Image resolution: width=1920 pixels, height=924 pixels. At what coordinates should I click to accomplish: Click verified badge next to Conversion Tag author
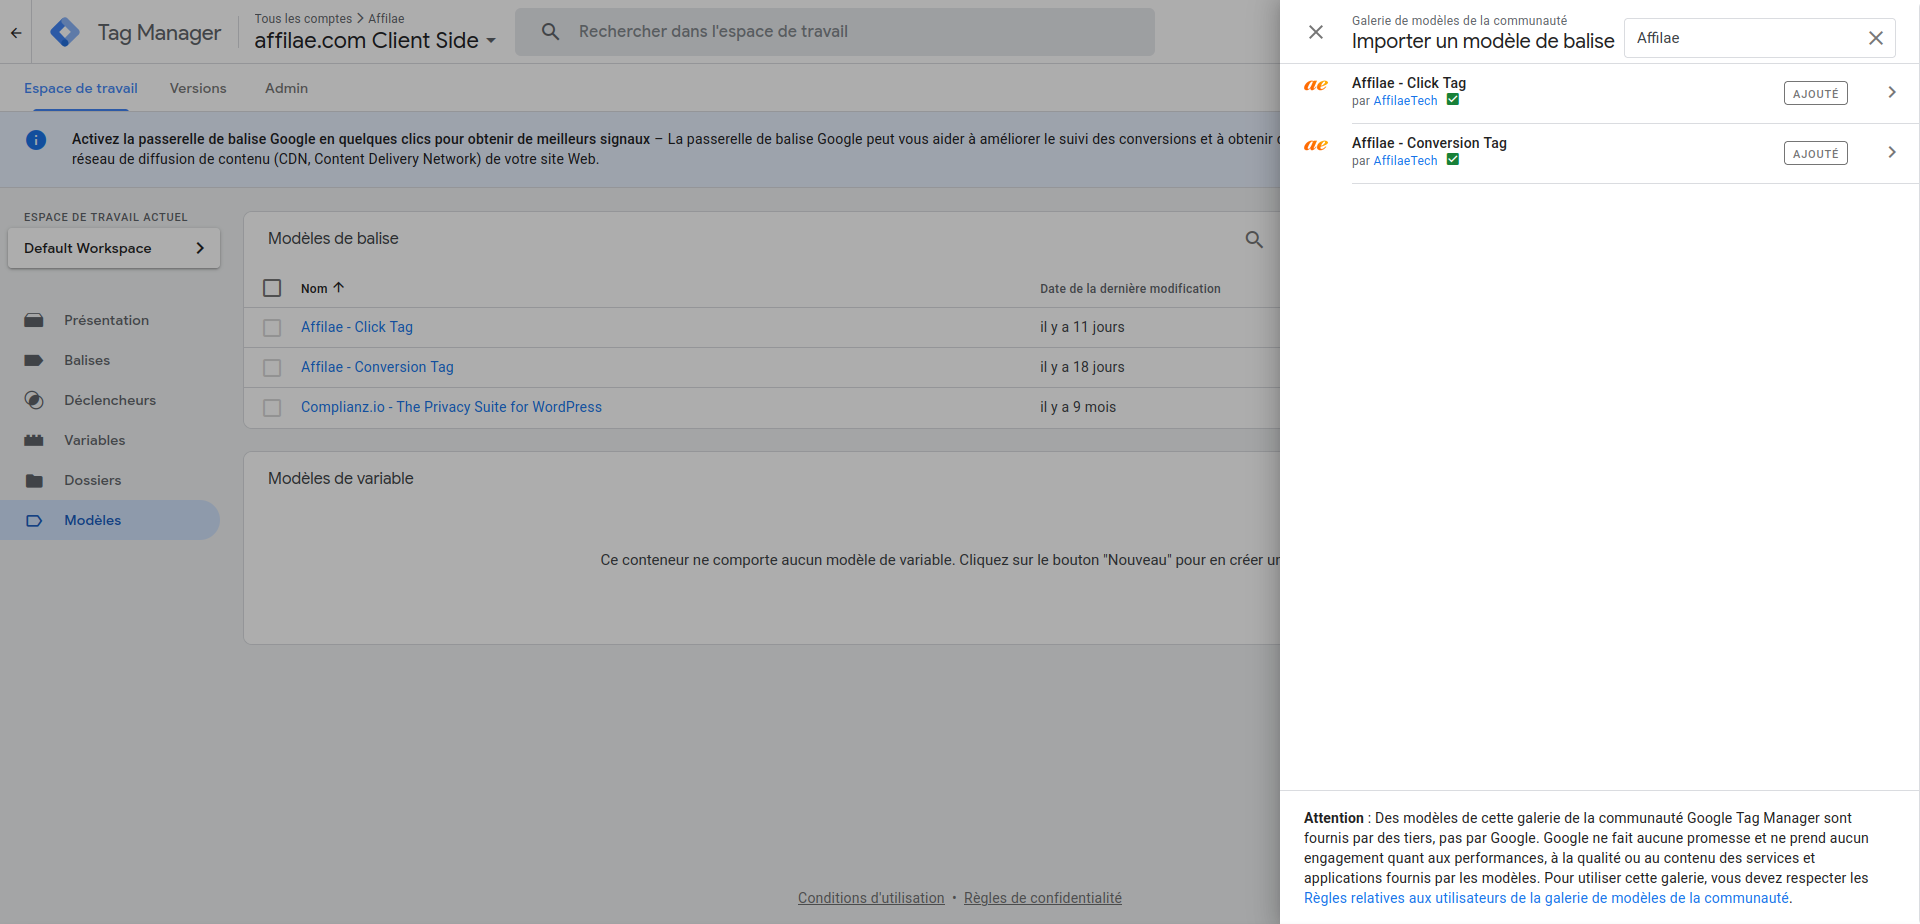(x=1453, y=160)
